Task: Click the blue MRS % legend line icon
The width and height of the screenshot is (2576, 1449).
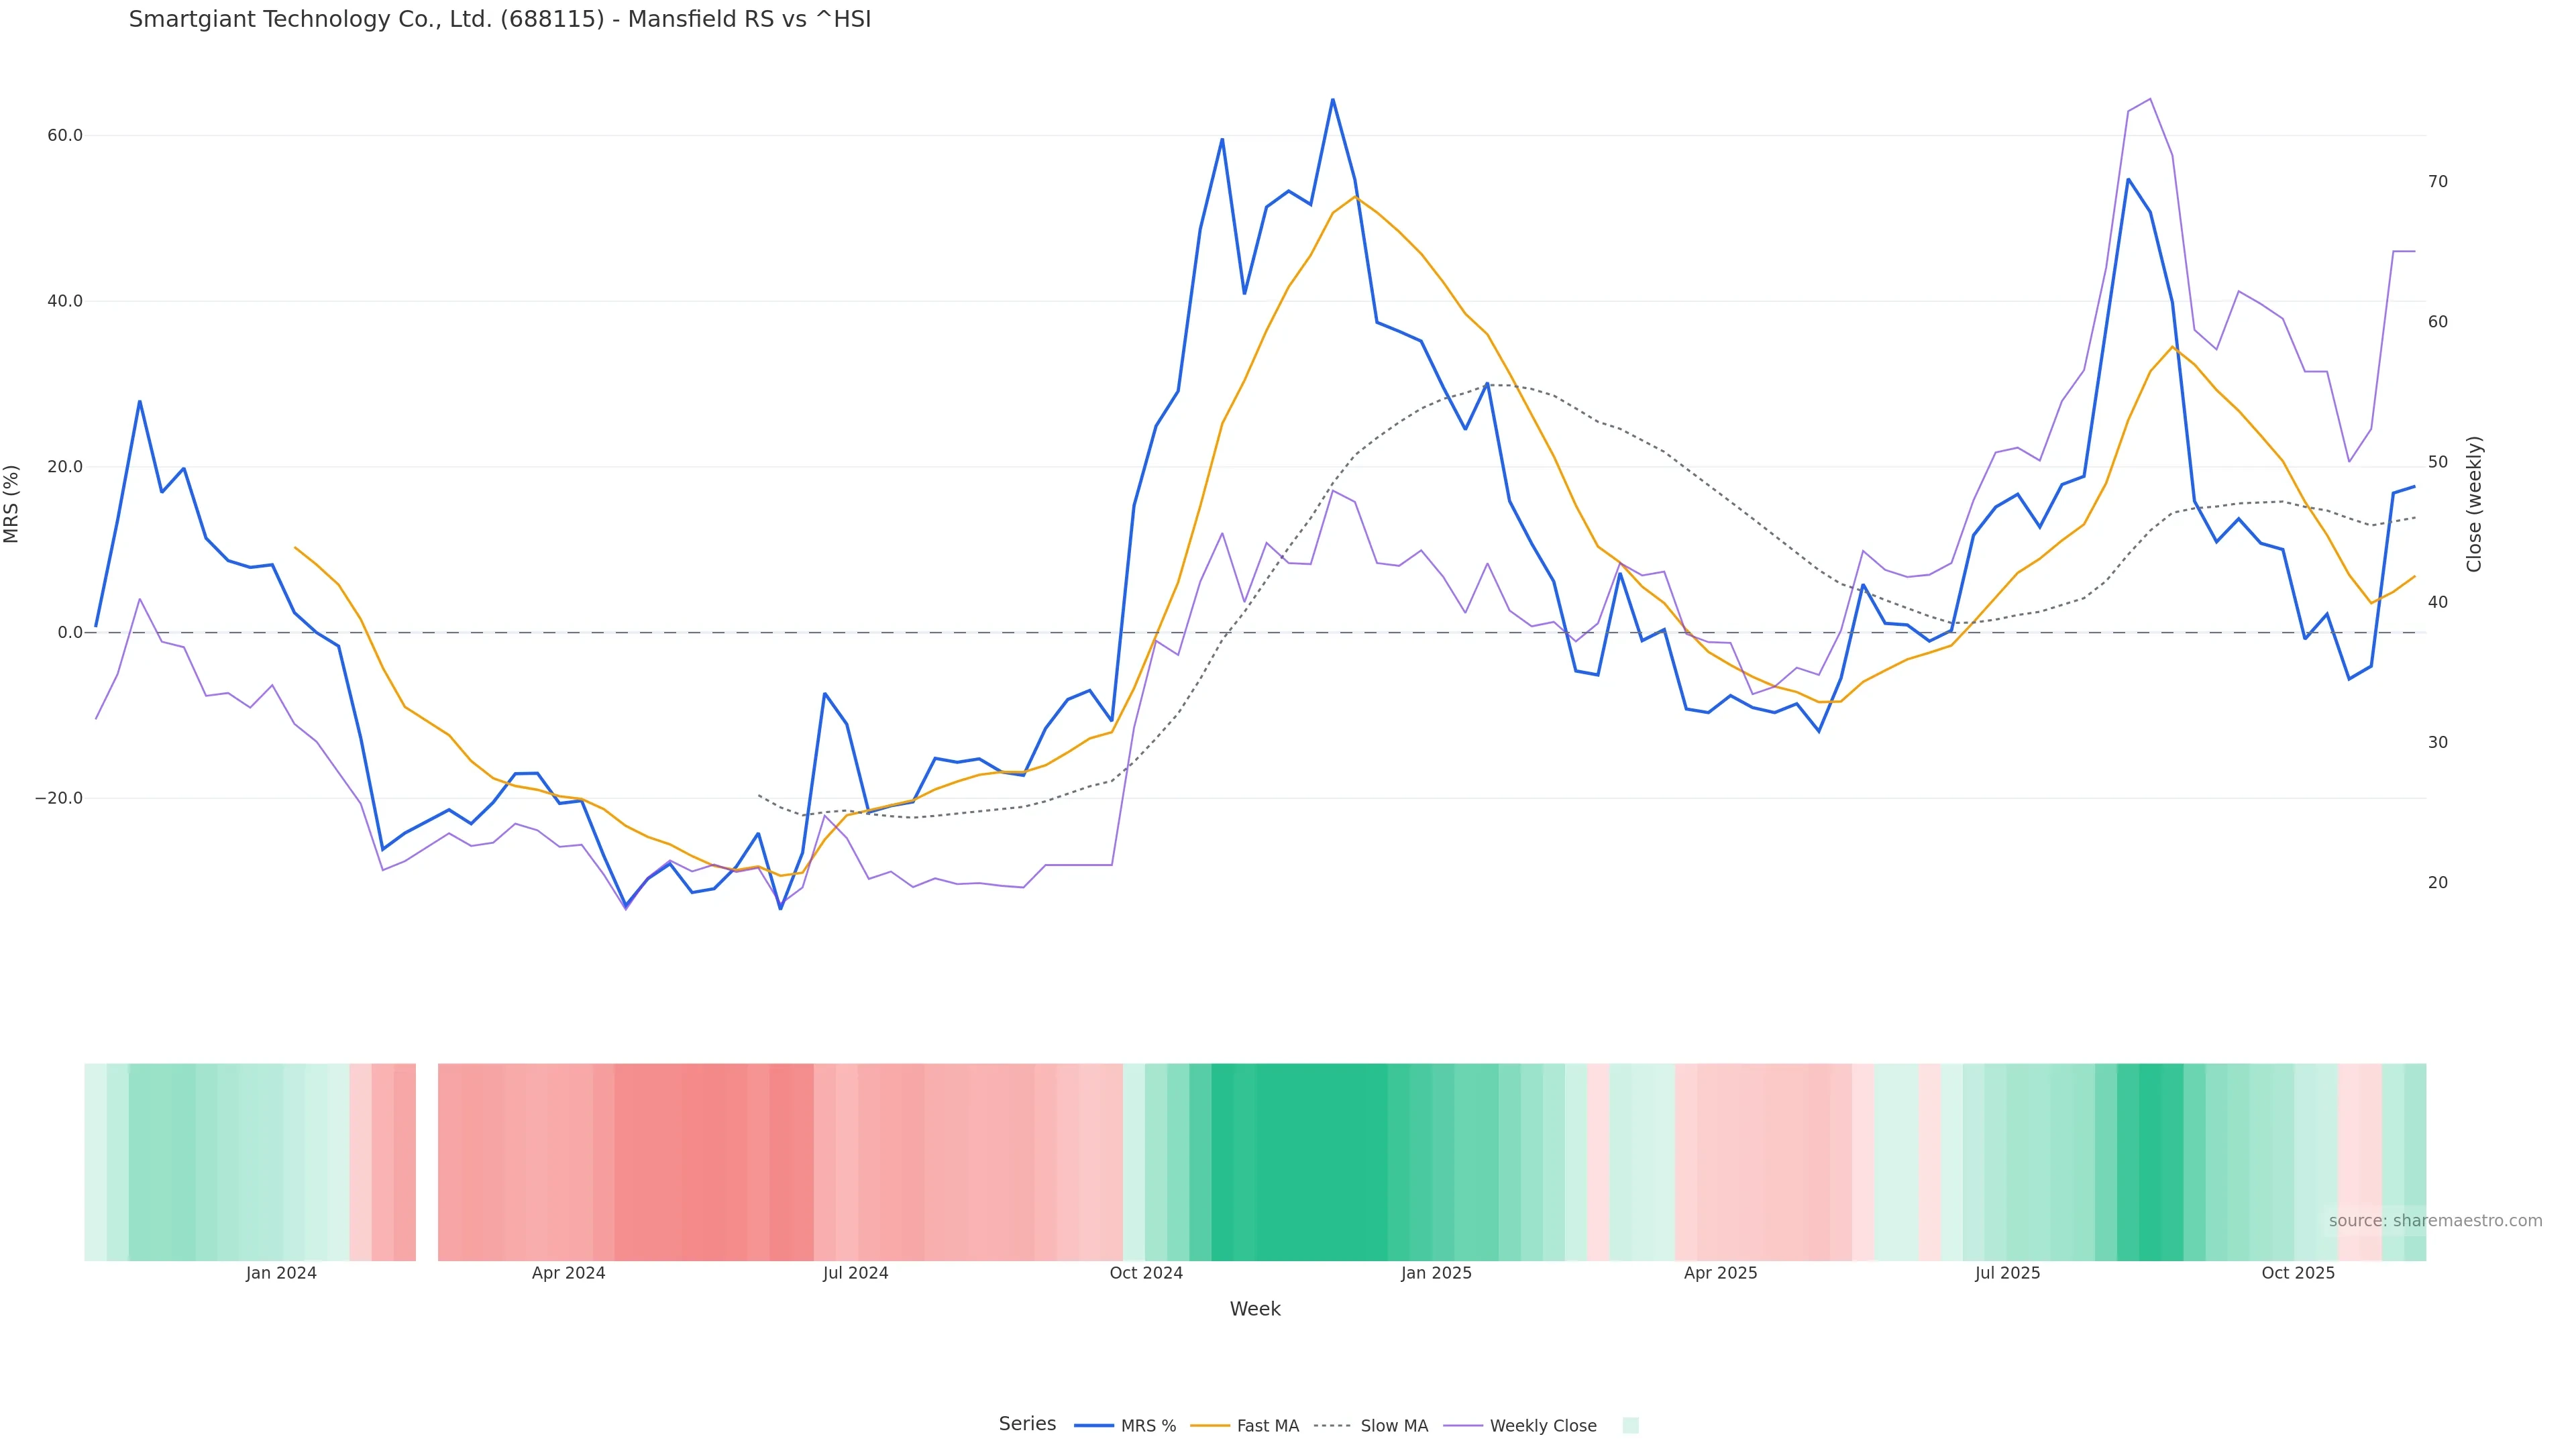Action: [1094, 1426]
